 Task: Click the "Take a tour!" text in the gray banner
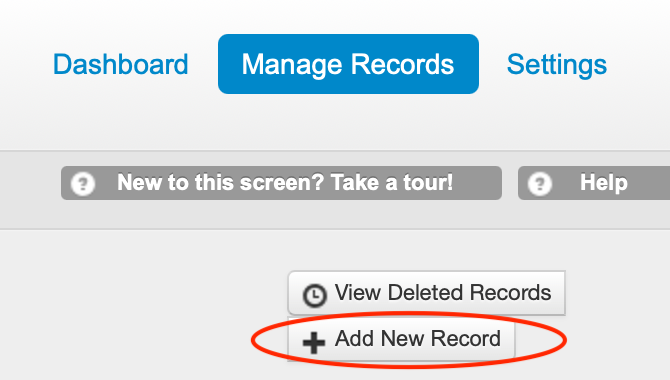(392, 183)
